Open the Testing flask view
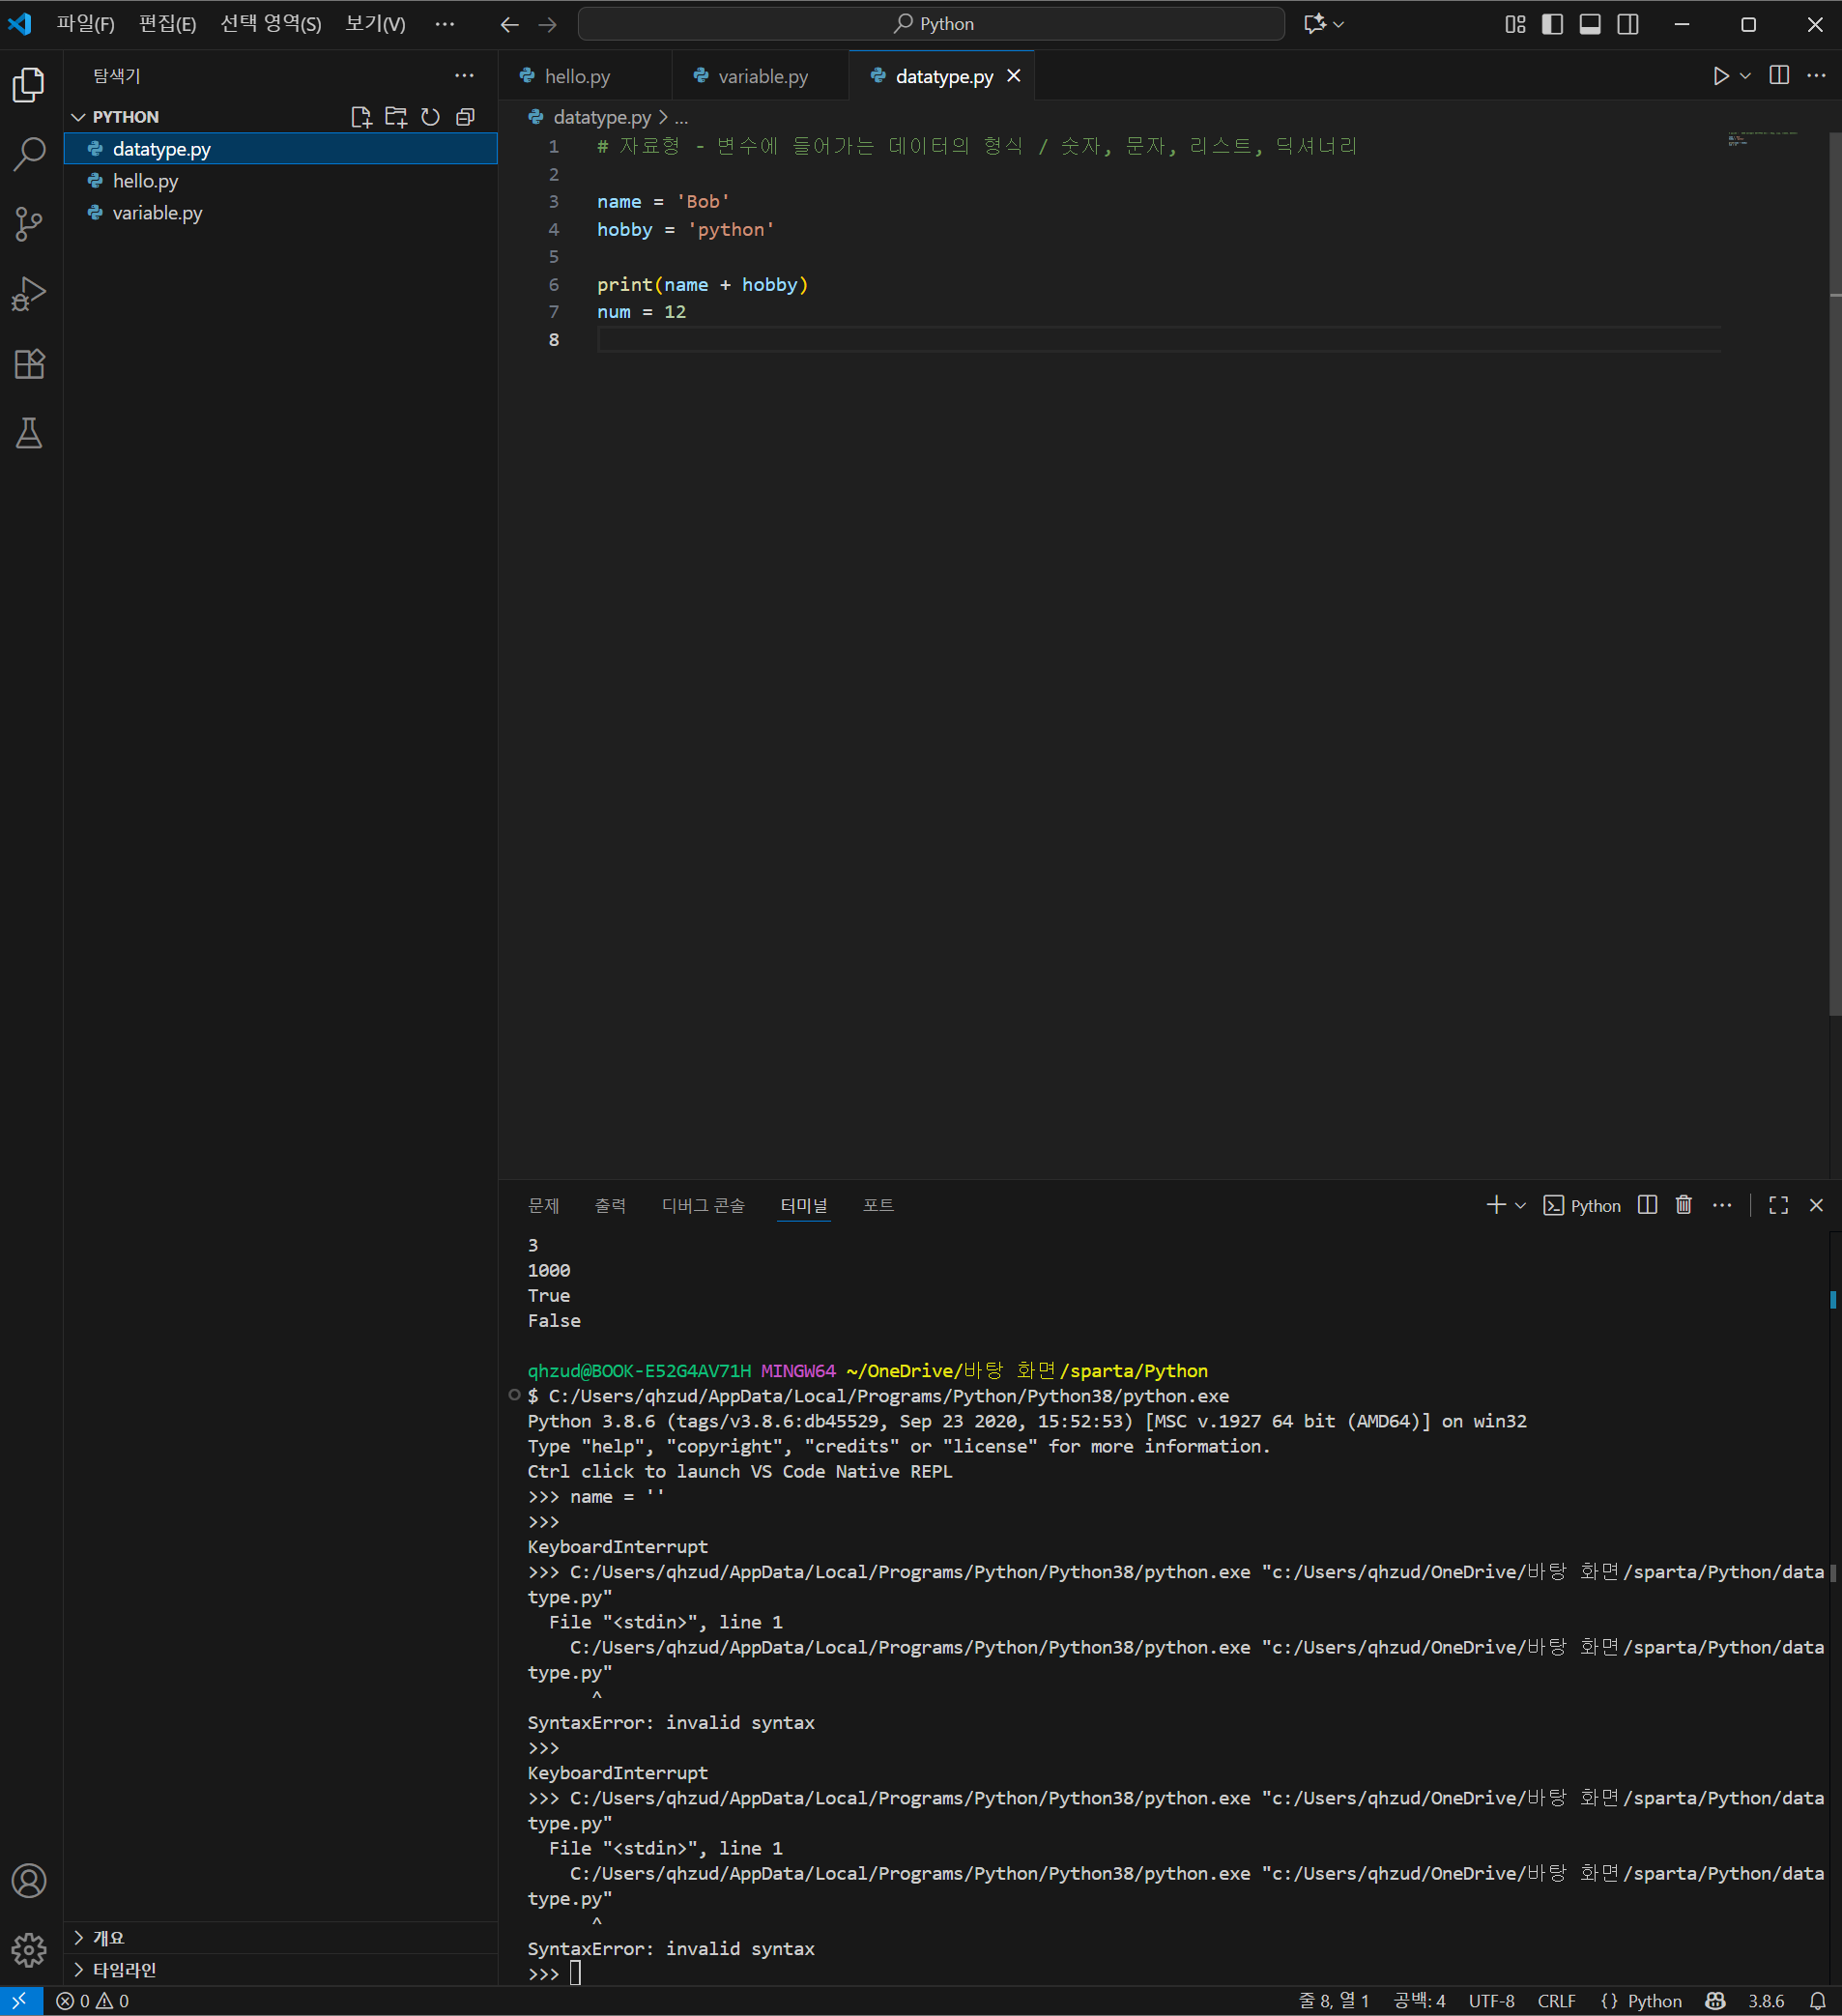 pos(29,433)
